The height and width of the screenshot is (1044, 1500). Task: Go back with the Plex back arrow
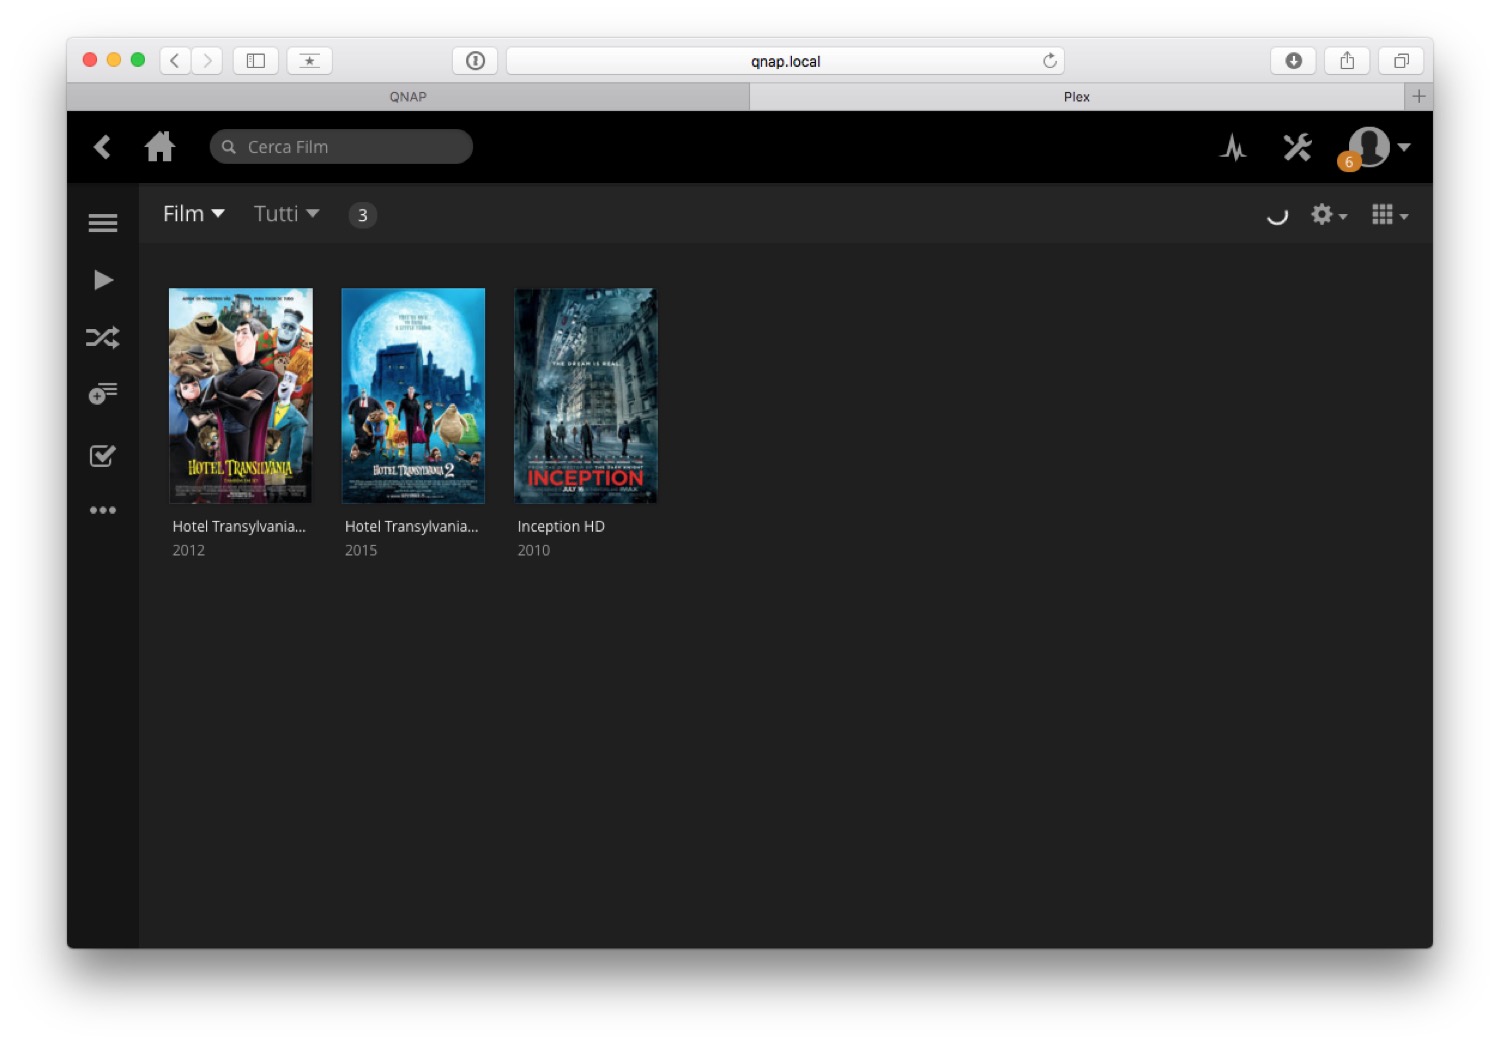pyautogui.click(x=102, y=147)
